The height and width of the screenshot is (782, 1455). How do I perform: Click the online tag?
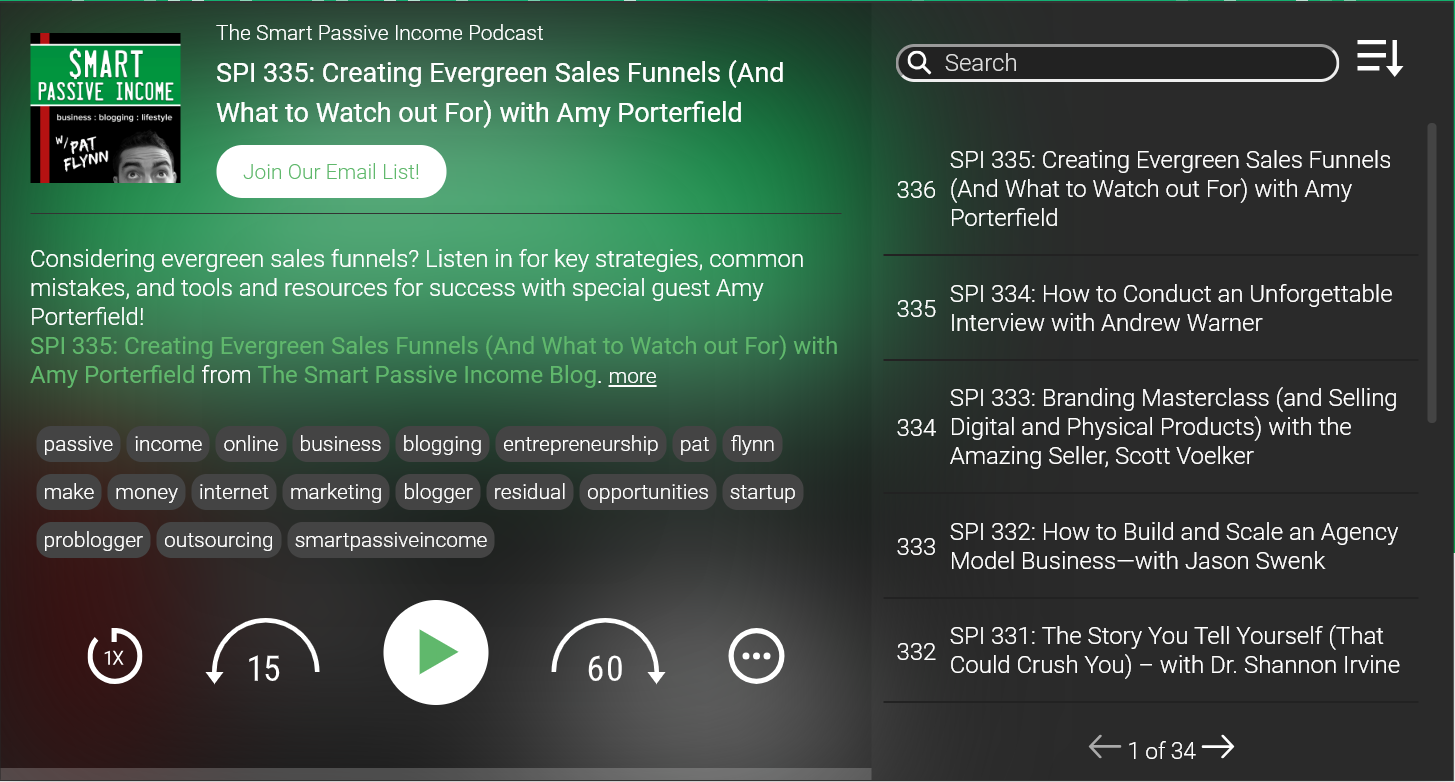point(251,444)
